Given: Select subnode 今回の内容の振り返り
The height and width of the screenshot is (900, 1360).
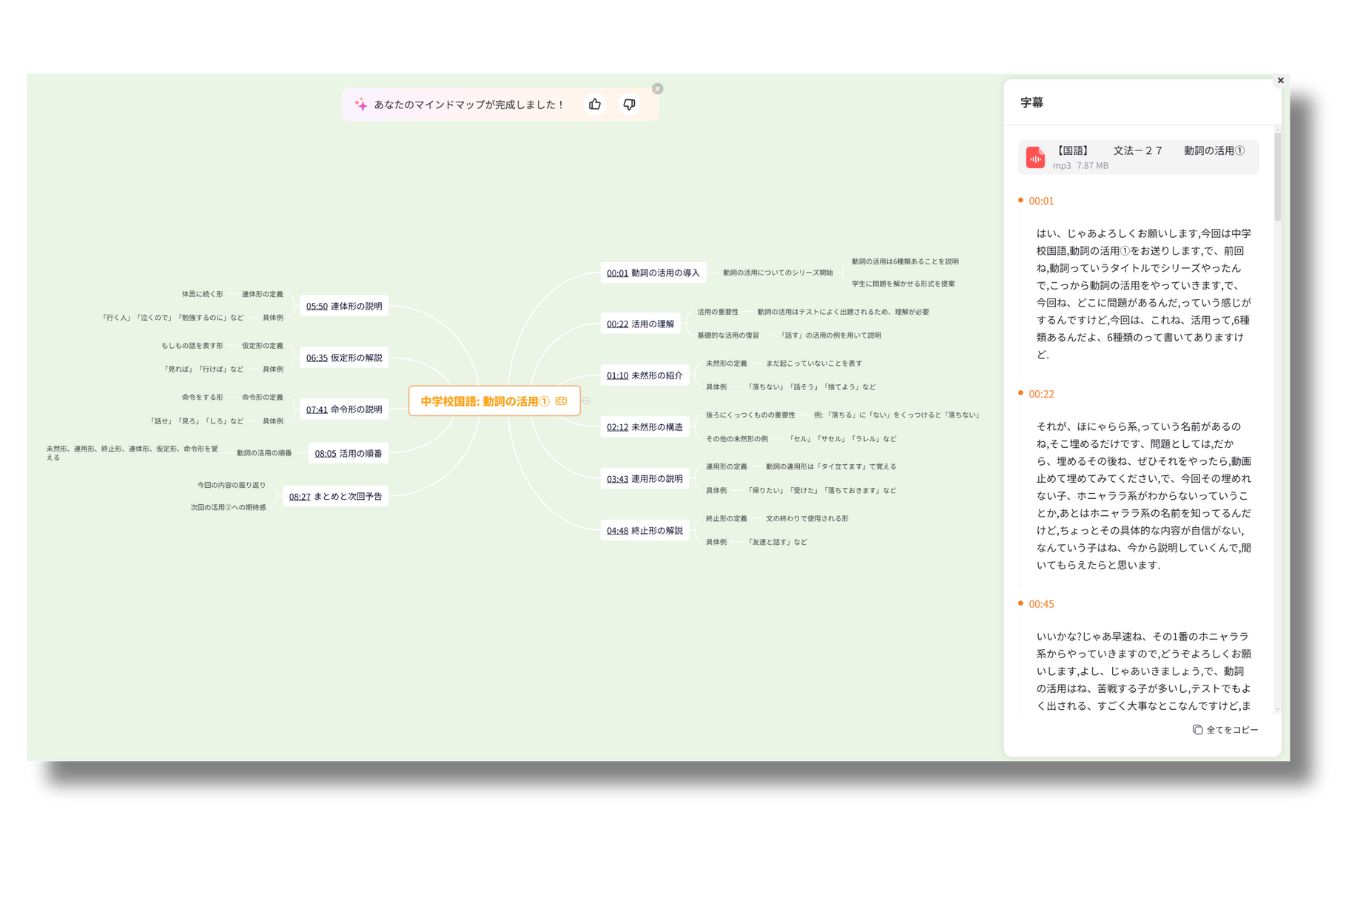Looking at the screenshot, I should (231, 485).
